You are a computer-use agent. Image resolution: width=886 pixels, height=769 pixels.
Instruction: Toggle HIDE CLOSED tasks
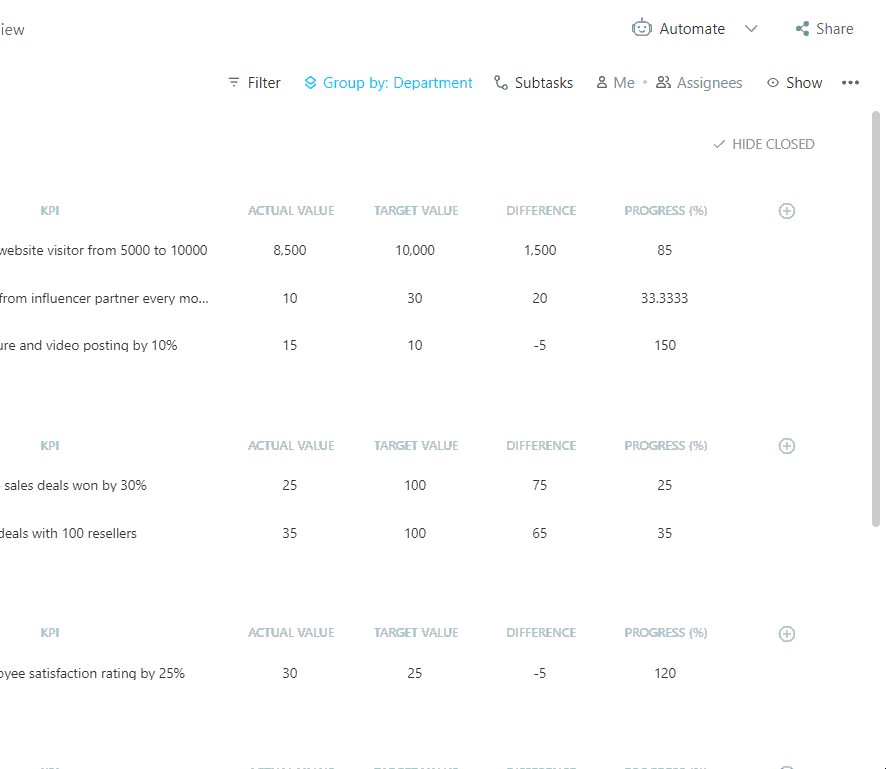click(x=763, y=144)
